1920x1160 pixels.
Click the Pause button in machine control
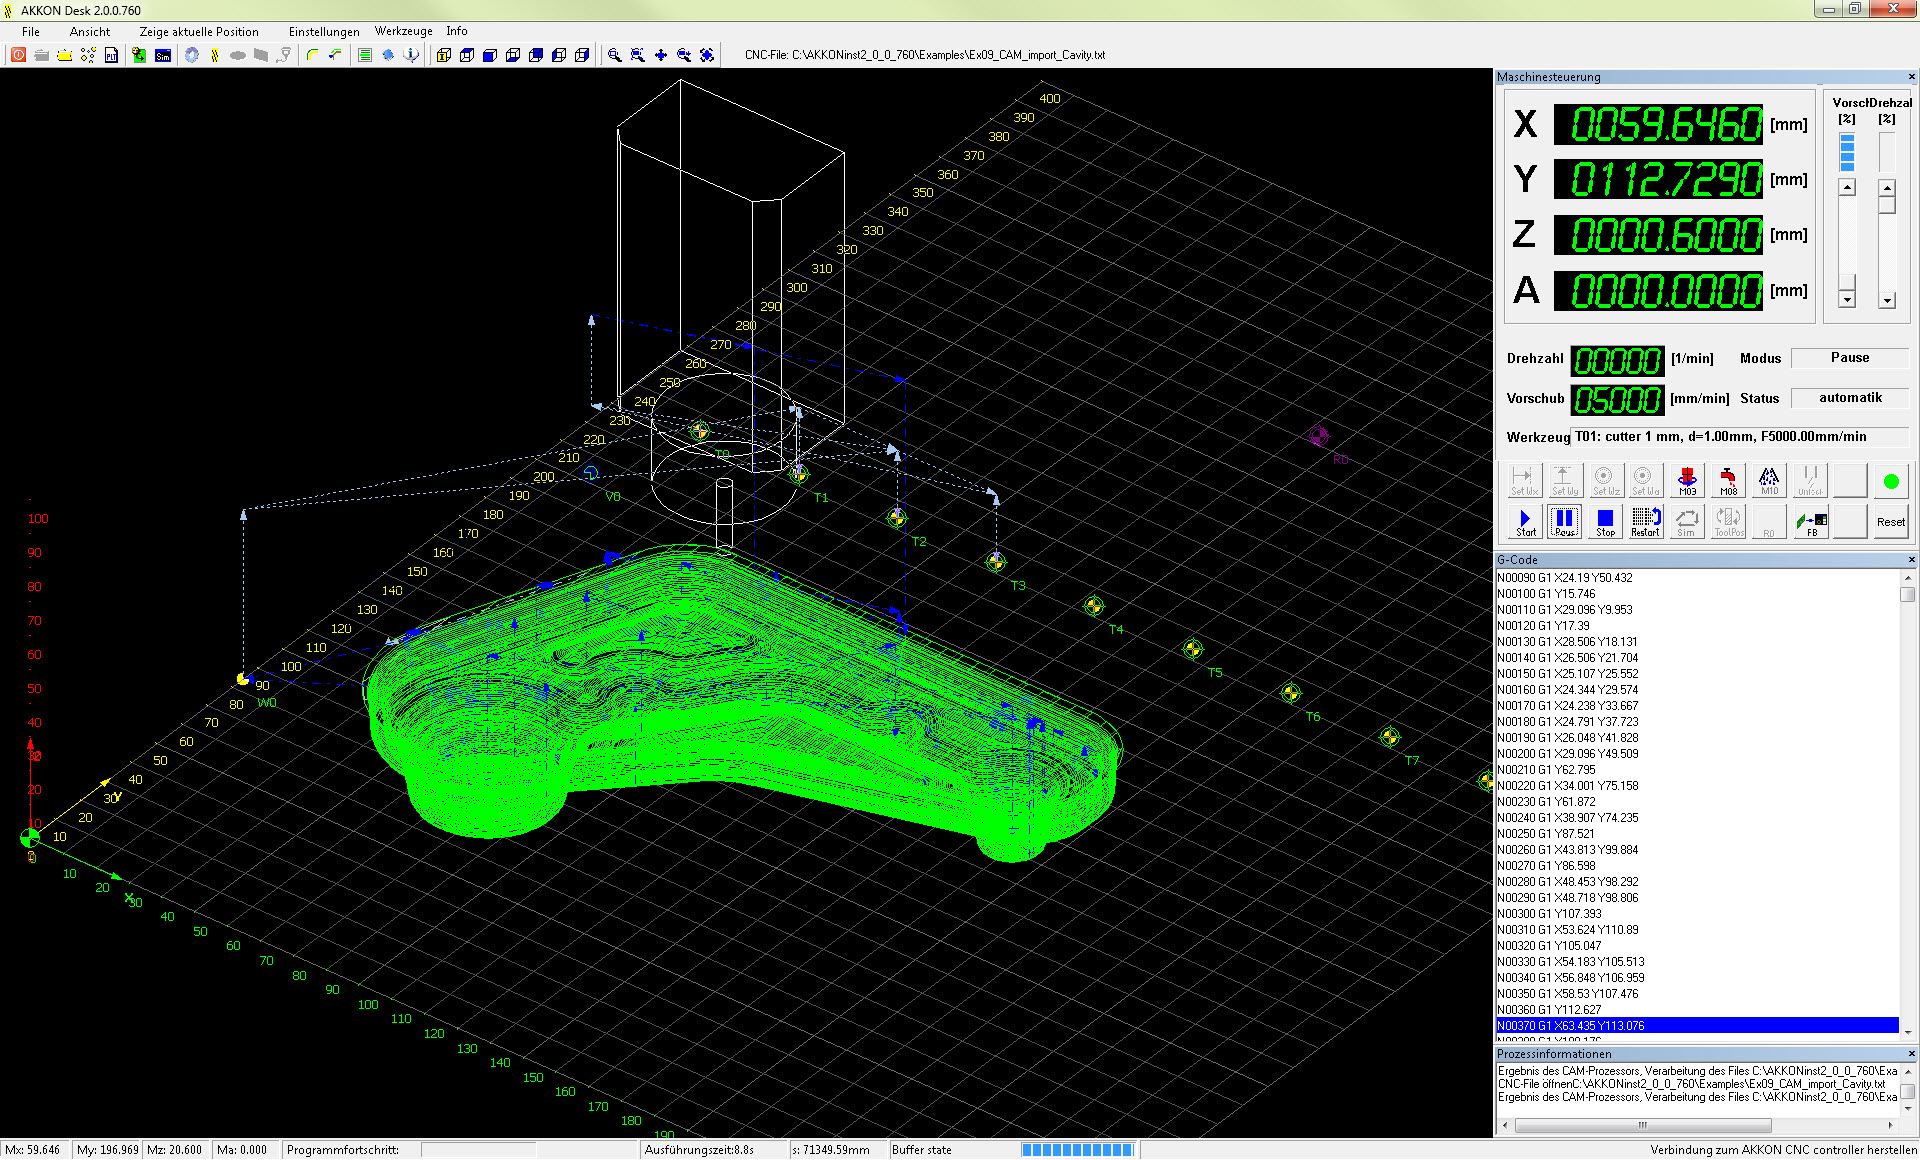tap(1564, 521)
